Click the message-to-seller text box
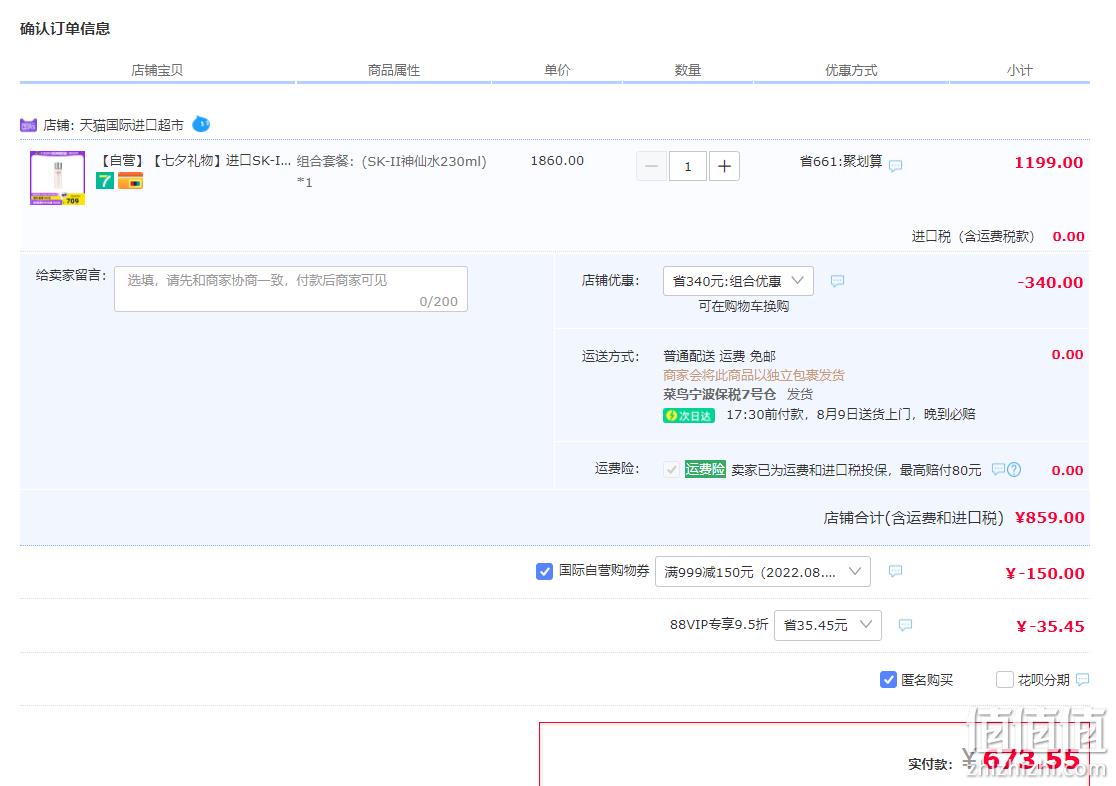Screen dimensions: 1116x786 click(290, 289)
